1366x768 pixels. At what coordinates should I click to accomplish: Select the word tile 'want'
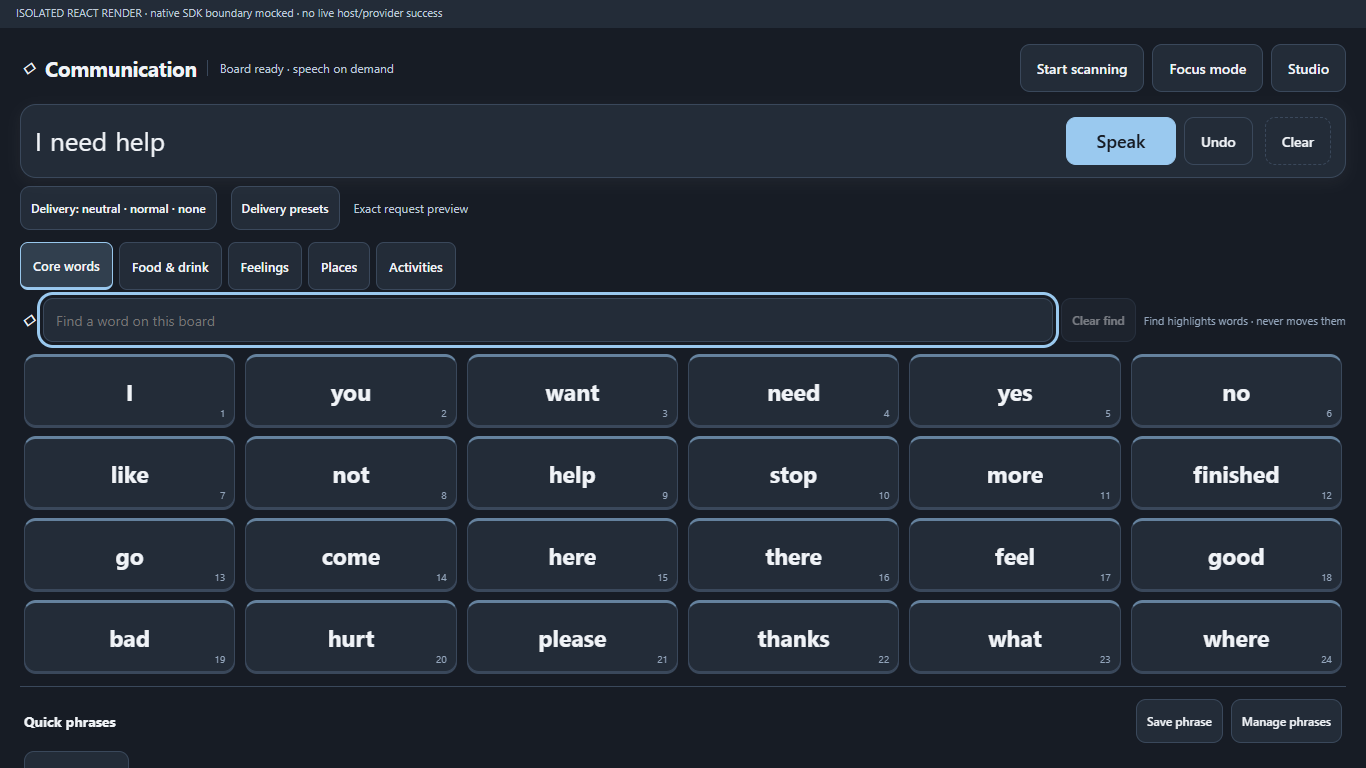click(572, 391)
